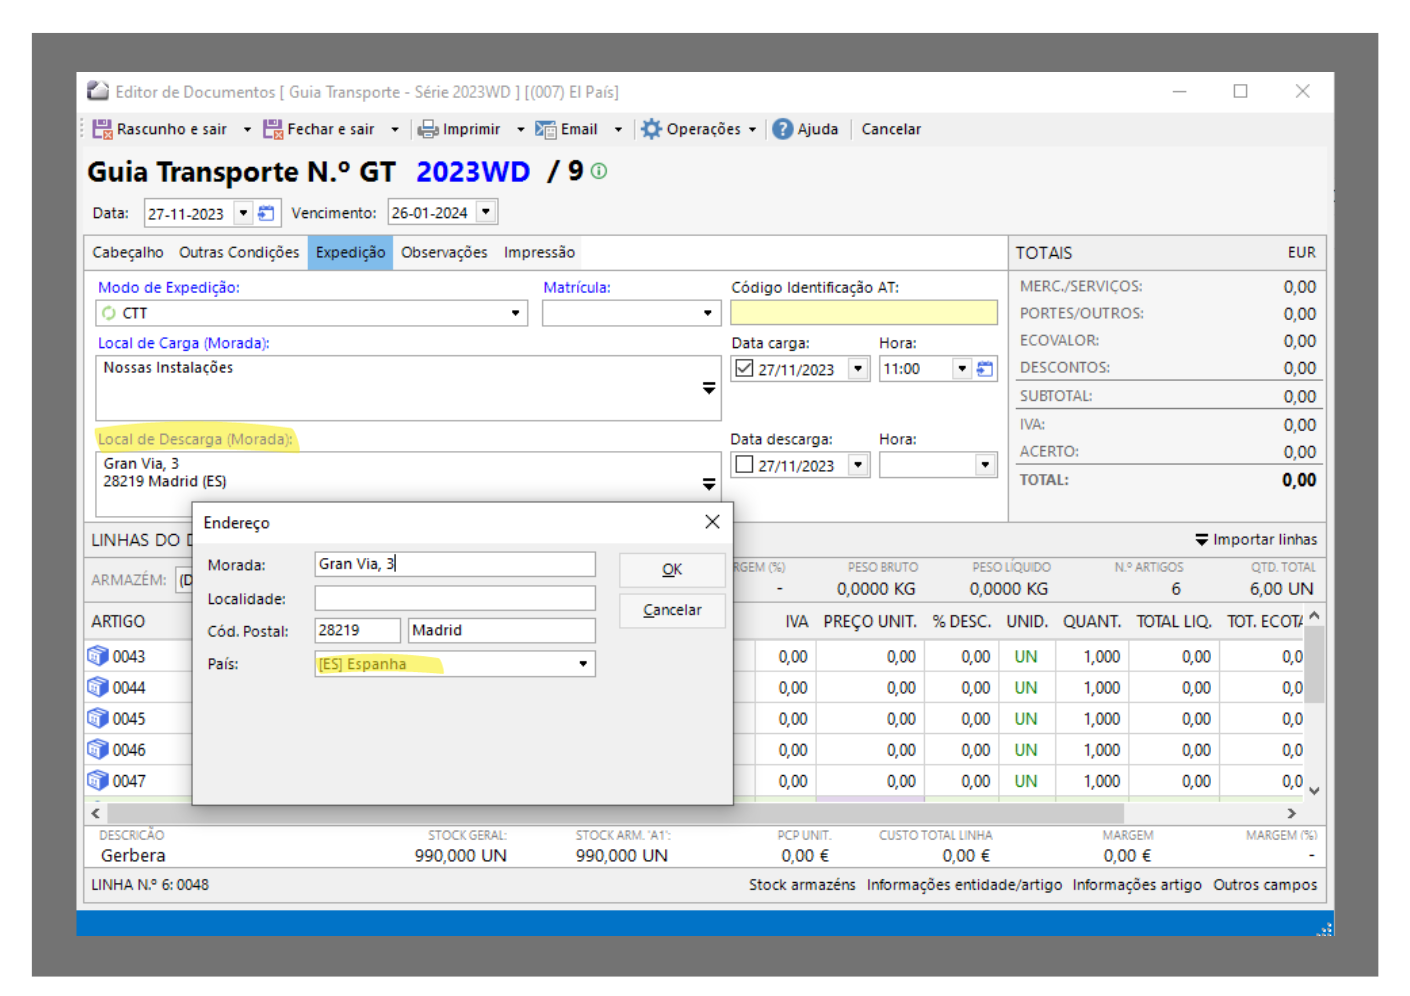Open the País dropdown in Endereço dialog
Screen dimensions: 1410x996
(x=583, y=664)
